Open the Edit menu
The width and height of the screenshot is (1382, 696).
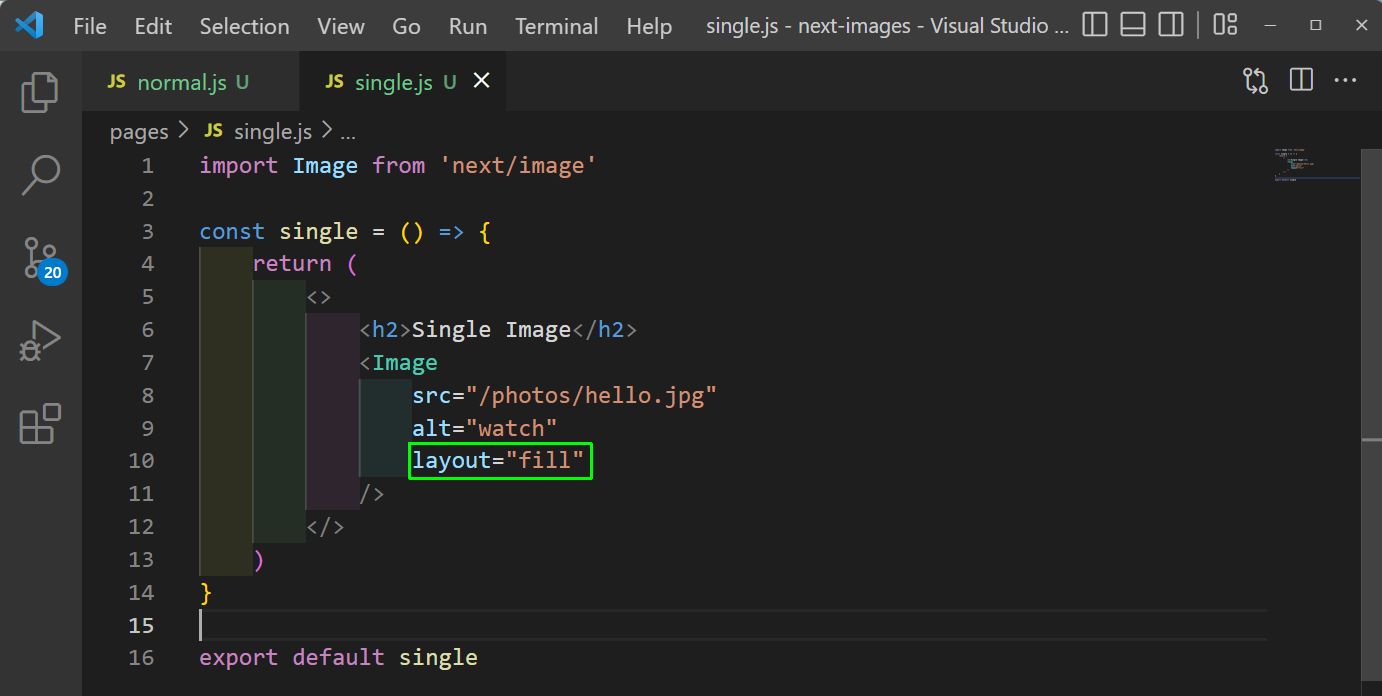click(153, 26)
